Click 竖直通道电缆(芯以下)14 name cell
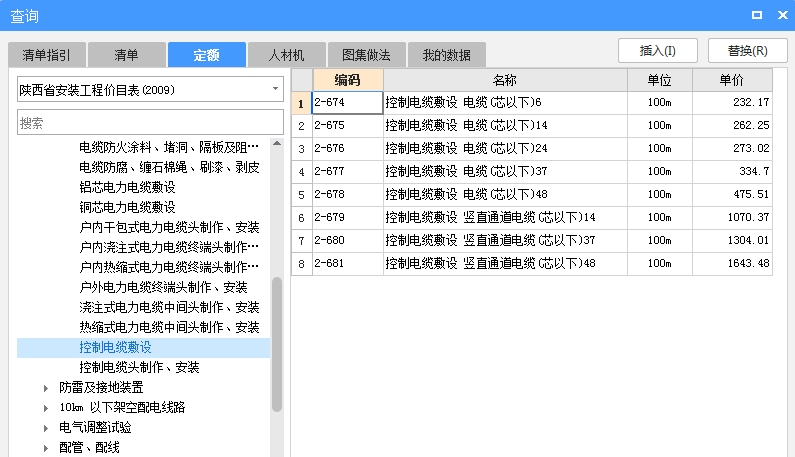Screen dimensions: 795x457 click(x=505, y=218)
